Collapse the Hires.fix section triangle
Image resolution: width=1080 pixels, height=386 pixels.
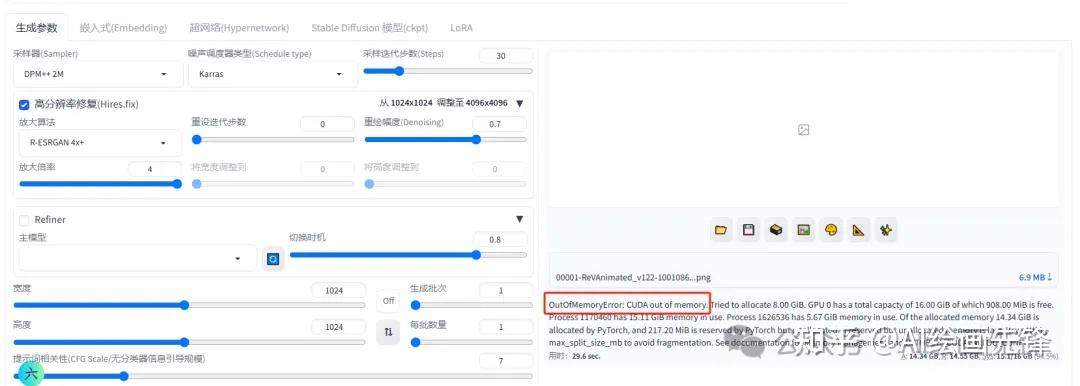click(x=520, y=103)
